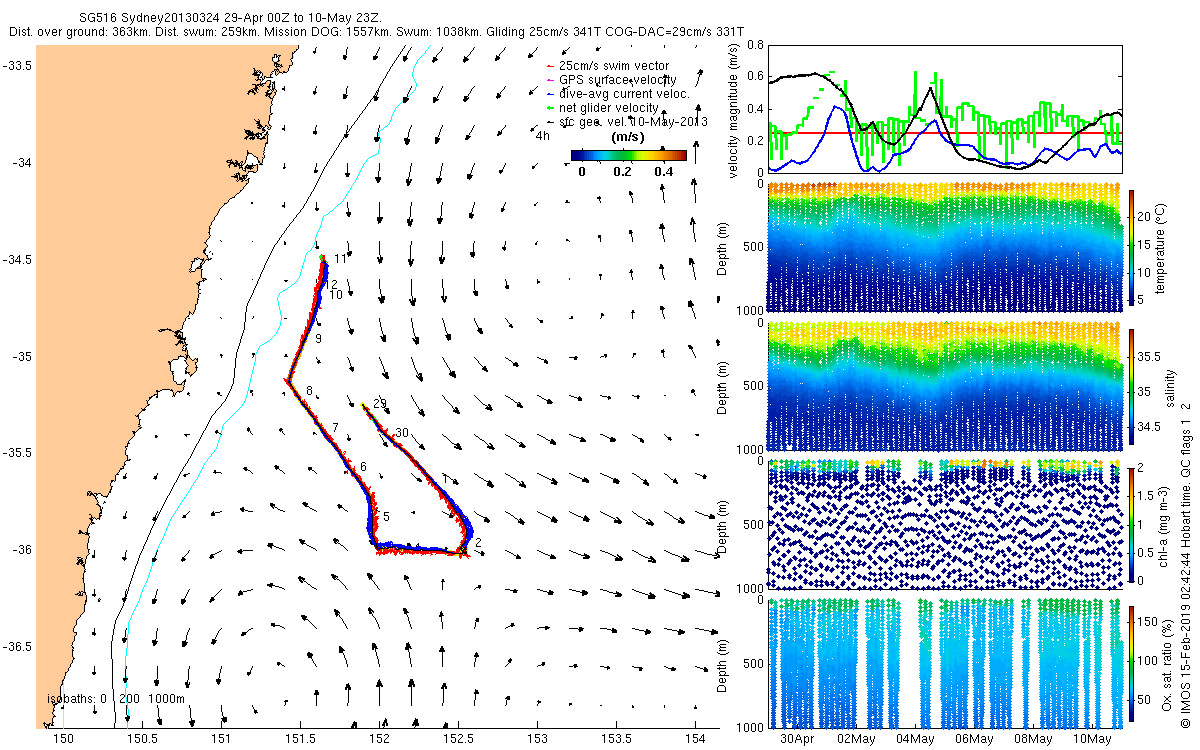Click the chl-a colorbar on the right
Viewport: 1200px width, 750px height.
tap(1132, 524)
